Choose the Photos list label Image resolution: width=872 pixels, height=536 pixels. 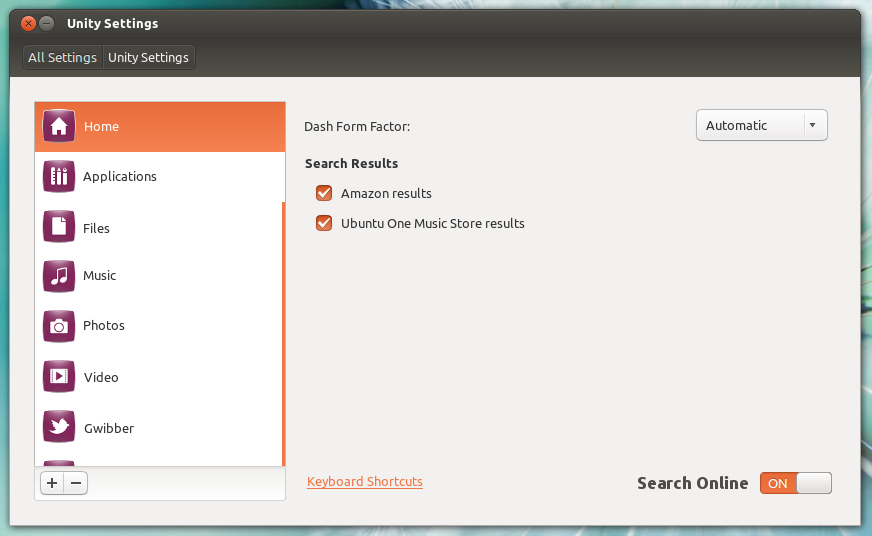click(103, 325)
